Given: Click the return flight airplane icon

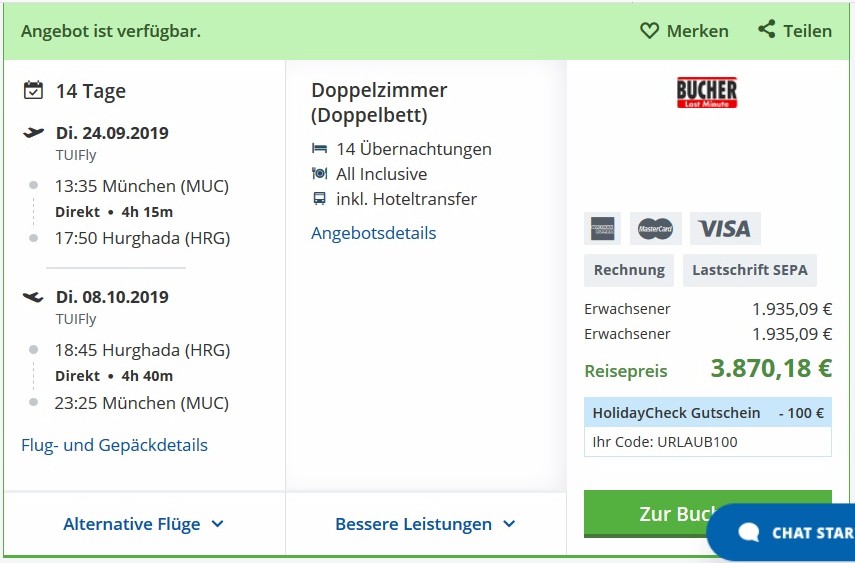Looking at the screenshot, I should point(33,297).
